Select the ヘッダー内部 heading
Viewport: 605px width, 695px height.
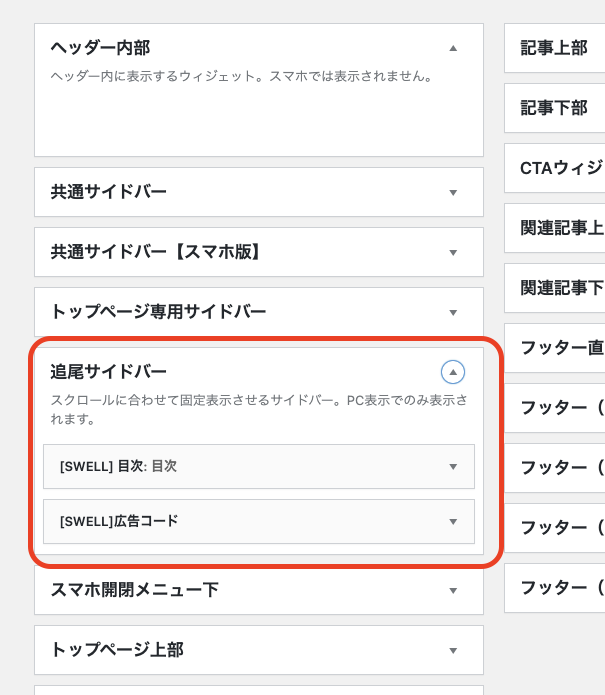tap(100, 48)
